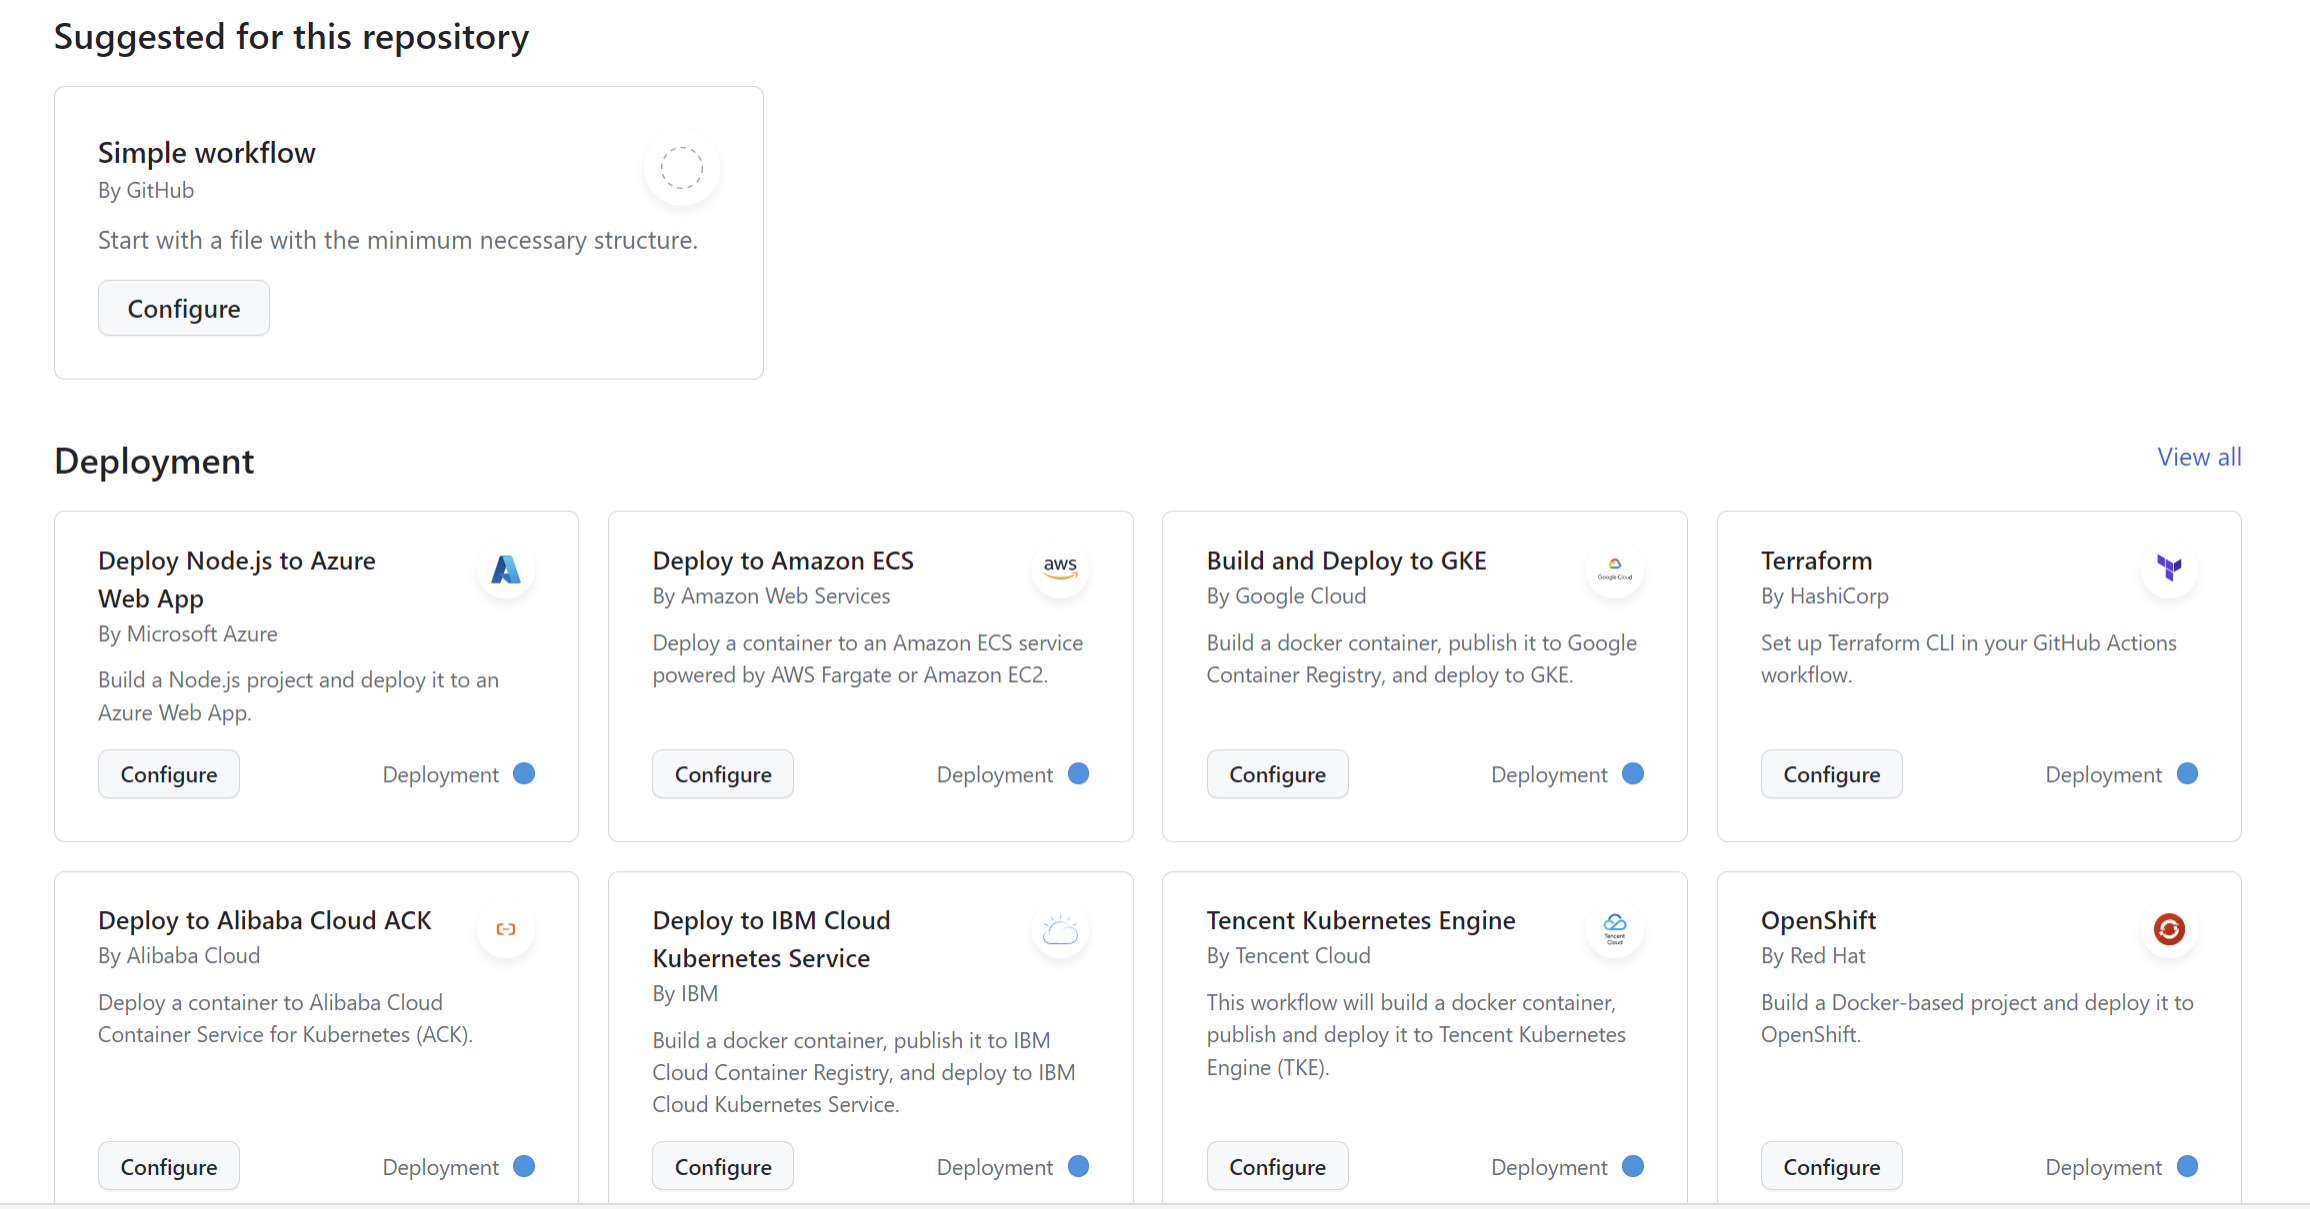Configure Deploy to Amazon ECS workflow
Image resolution: width=2310 pixels, height=1209 pixels.
coord(723,774)
